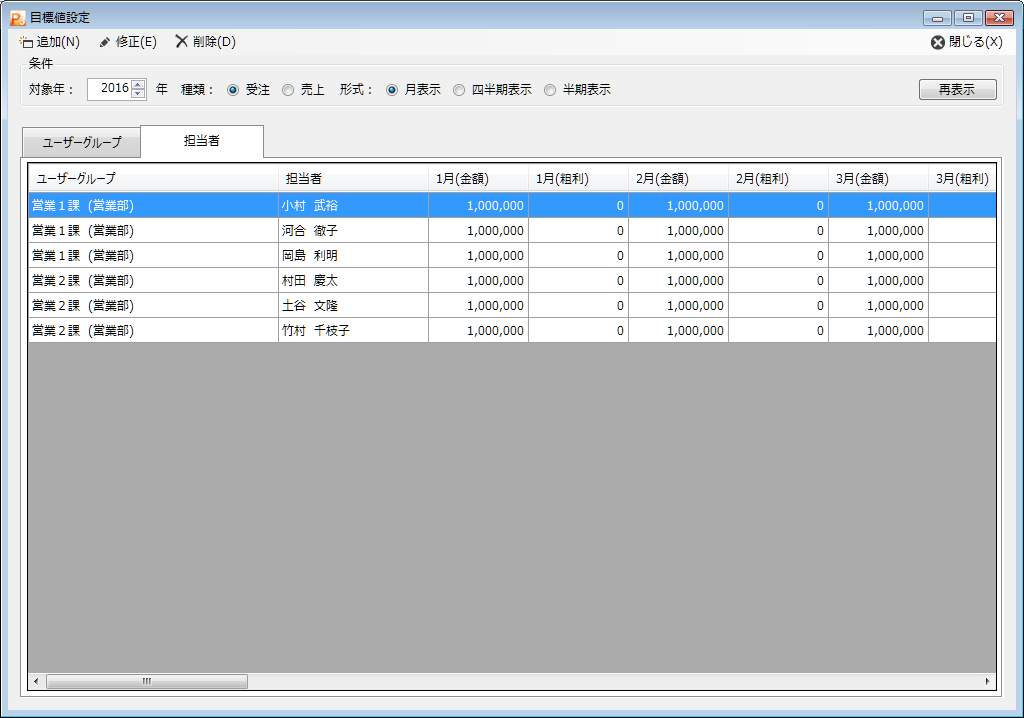This screenshot has height=718, width=1024.
Task: Click the 追加(N) add toolbar button
Action: 50,42
